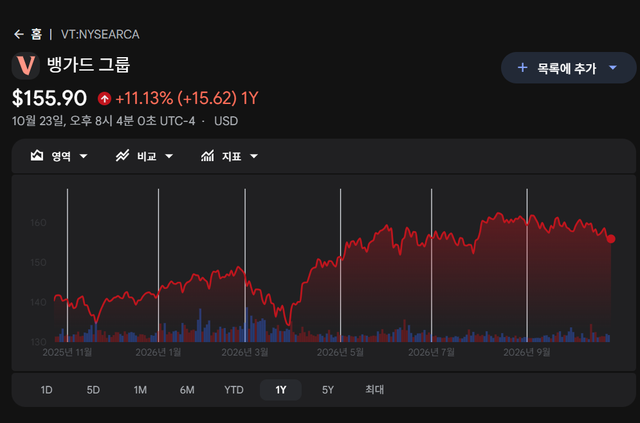The width and height of the screenshot is (640, 423).
Task: Click the plus icon in 목록에 추가
Action: (x=522, y=67)
